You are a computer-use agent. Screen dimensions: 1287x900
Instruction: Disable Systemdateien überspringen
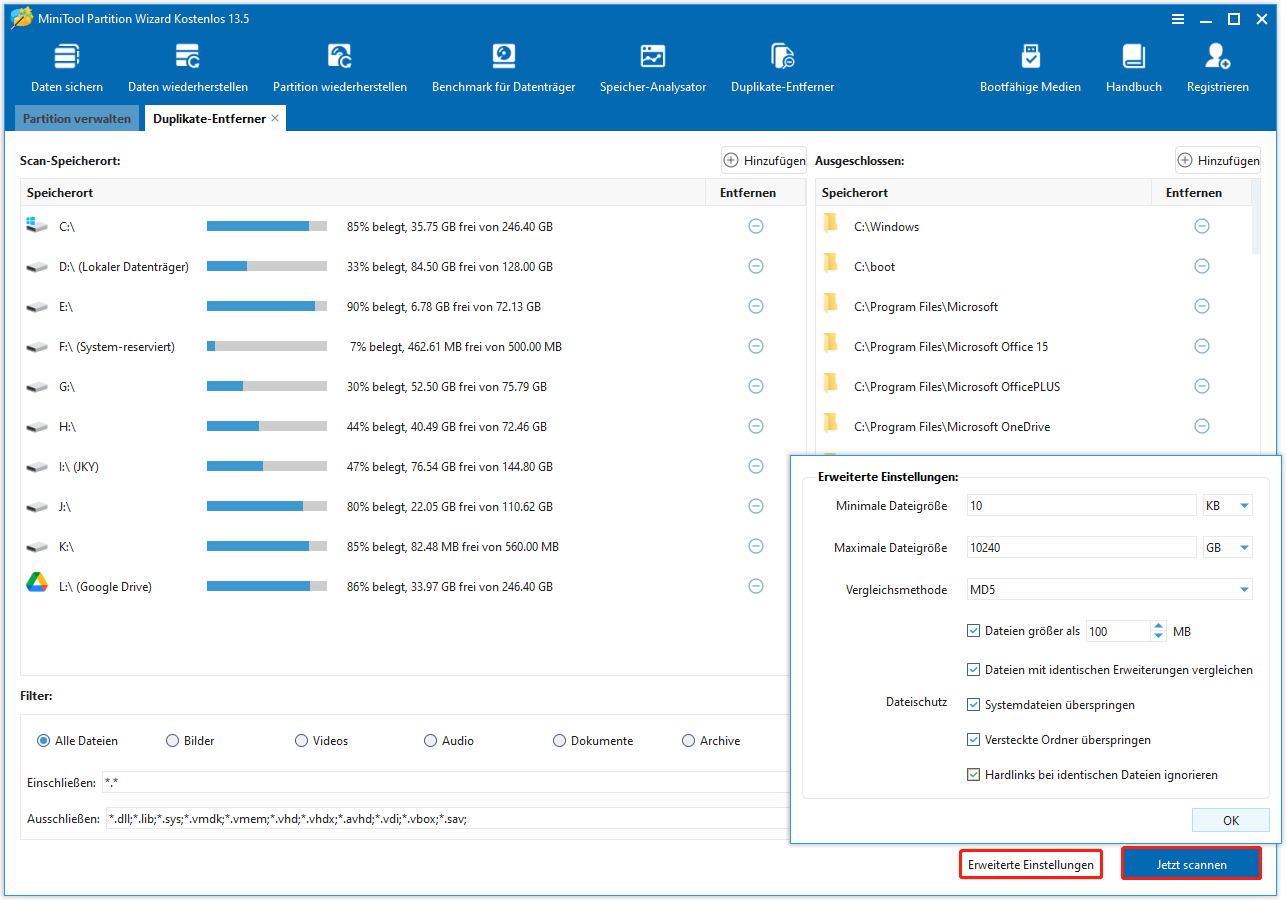coord(973,704)
